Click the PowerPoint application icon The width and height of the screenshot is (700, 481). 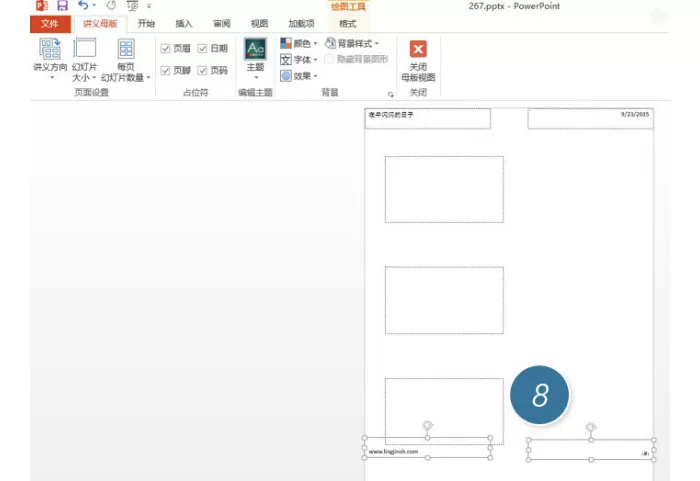[42, 5]
